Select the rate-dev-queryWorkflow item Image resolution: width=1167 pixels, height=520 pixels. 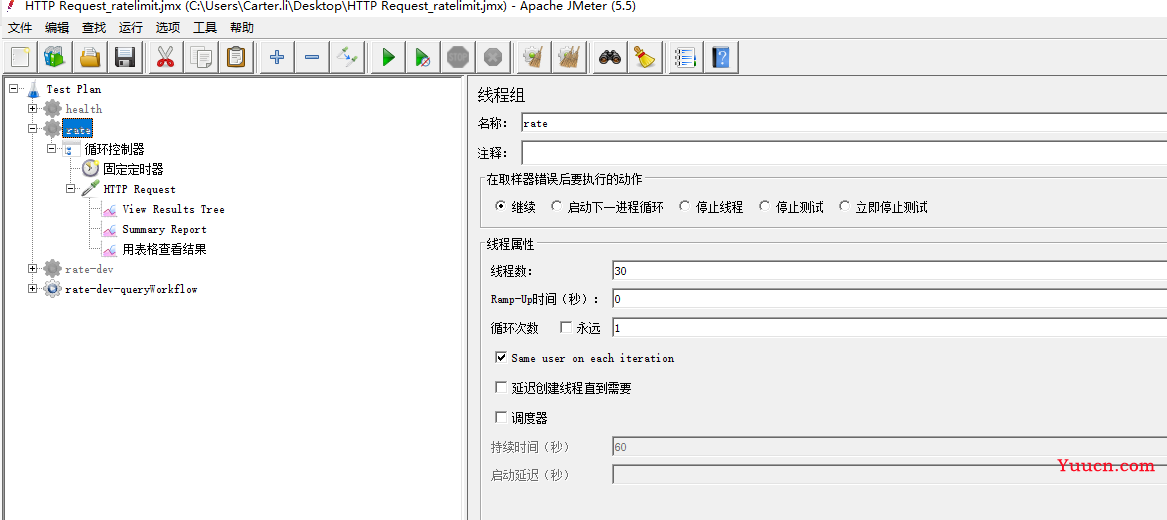pyautogui.click(x=131, y=289)
